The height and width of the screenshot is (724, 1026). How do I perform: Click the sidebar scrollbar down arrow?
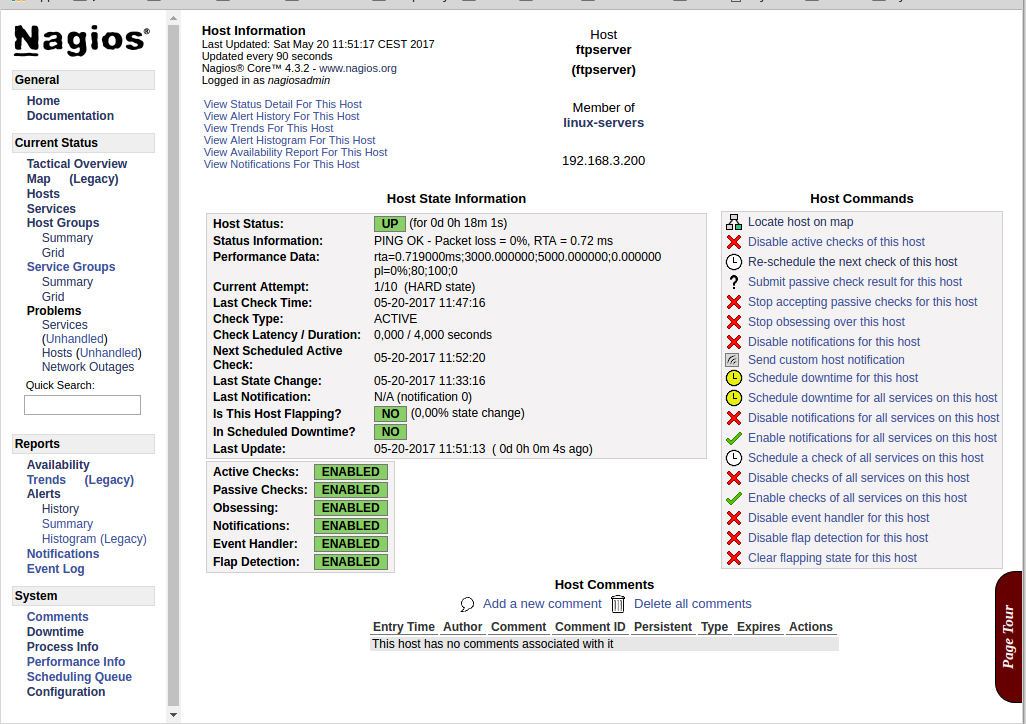coord(173,715)
